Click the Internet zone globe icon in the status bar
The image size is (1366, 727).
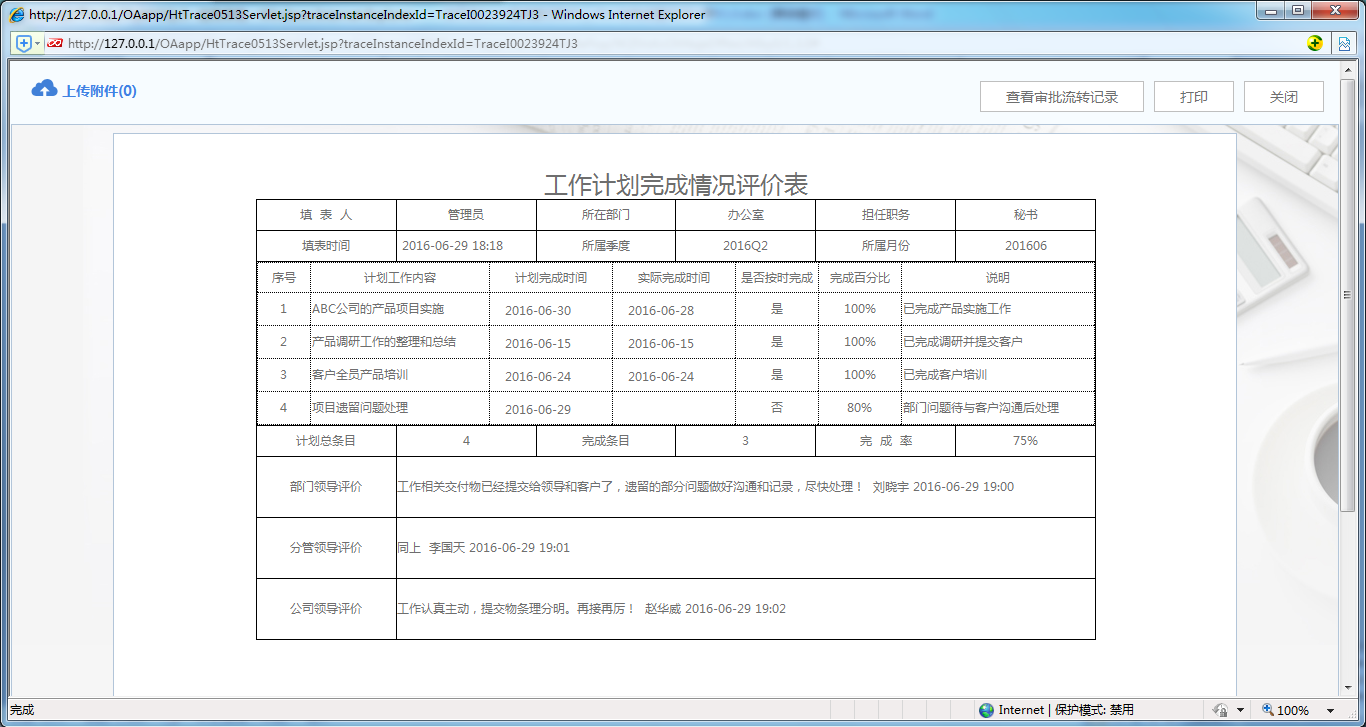986,710
